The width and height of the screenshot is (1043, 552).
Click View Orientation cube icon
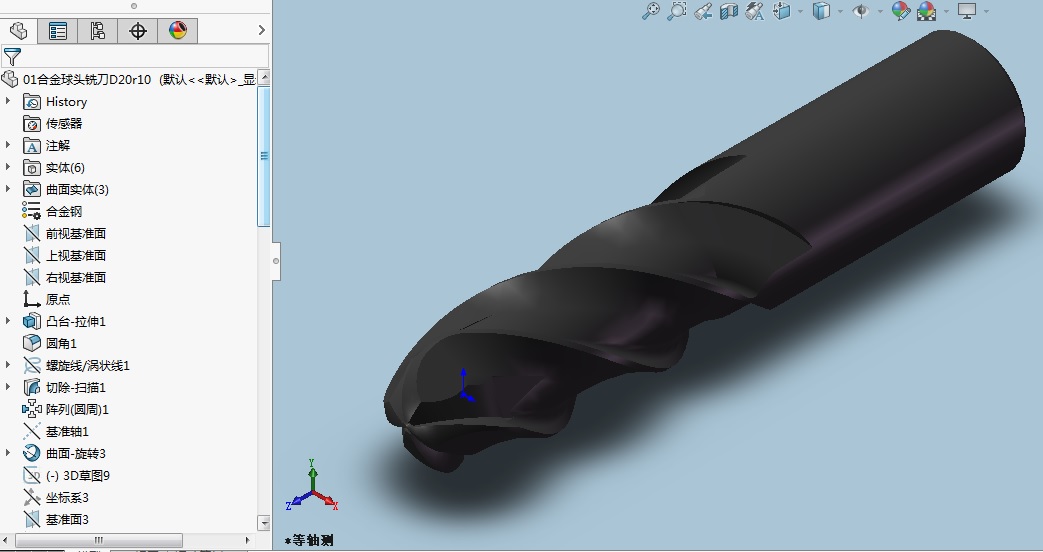tap(782, 11)
